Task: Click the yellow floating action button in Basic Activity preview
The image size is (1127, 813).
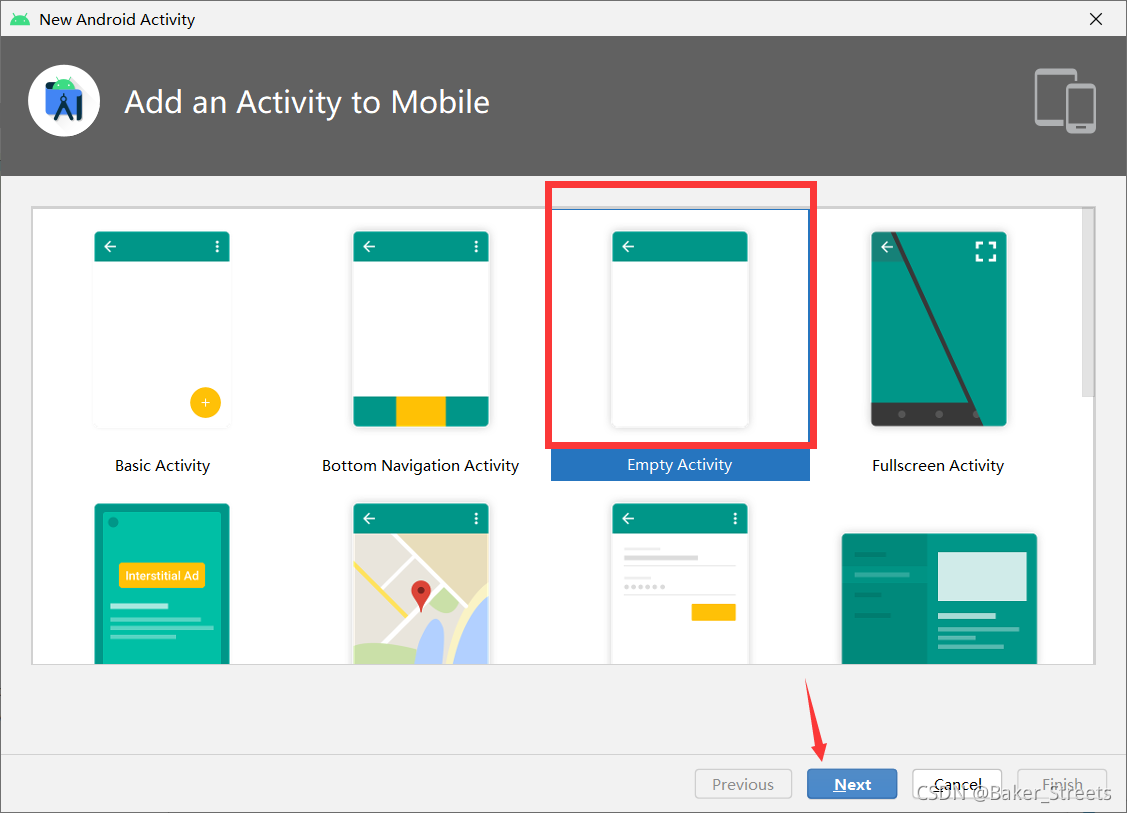Action: [x=205, y=402]
